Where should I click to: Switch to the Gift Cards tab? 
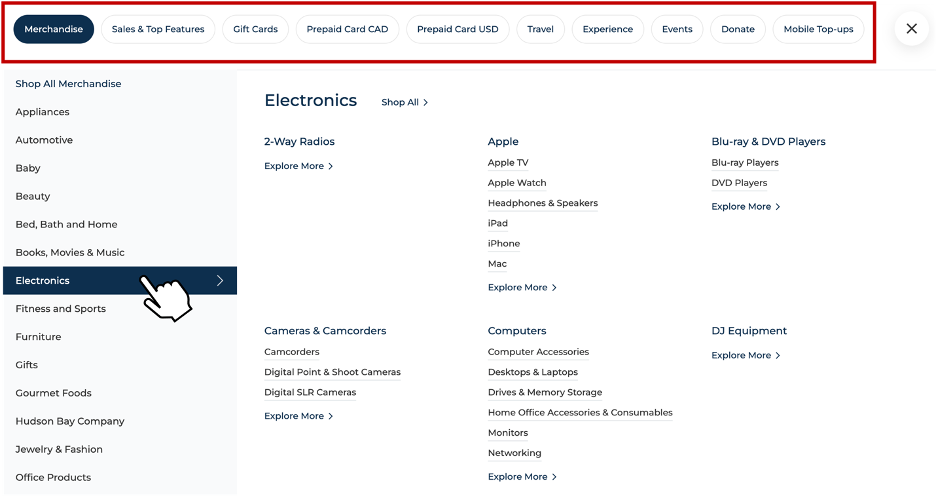255,29
